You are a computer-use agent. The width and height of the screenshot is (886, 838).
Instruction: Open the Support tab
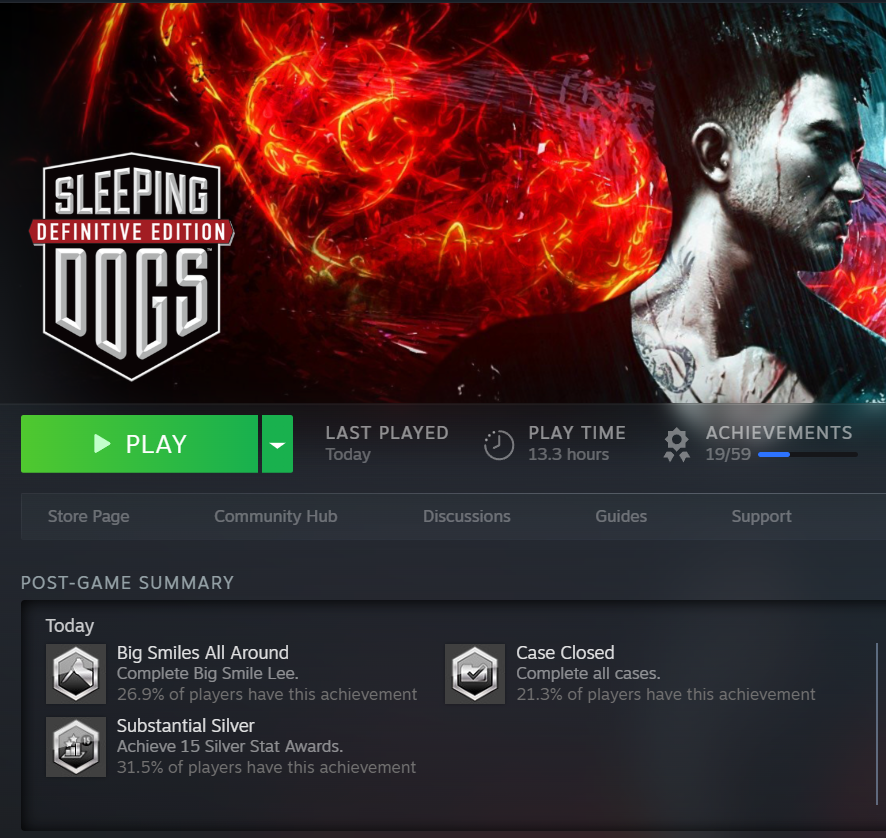761,516
